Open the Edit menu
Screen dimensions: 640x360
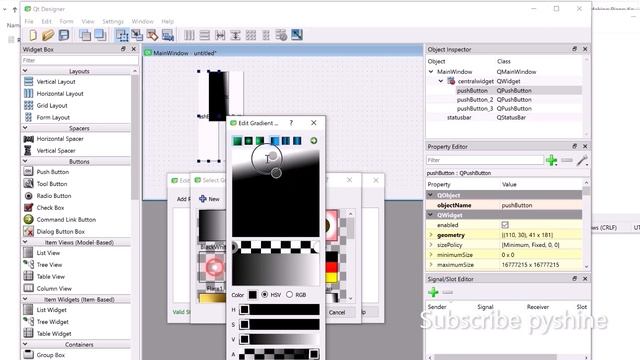point(46,21)
